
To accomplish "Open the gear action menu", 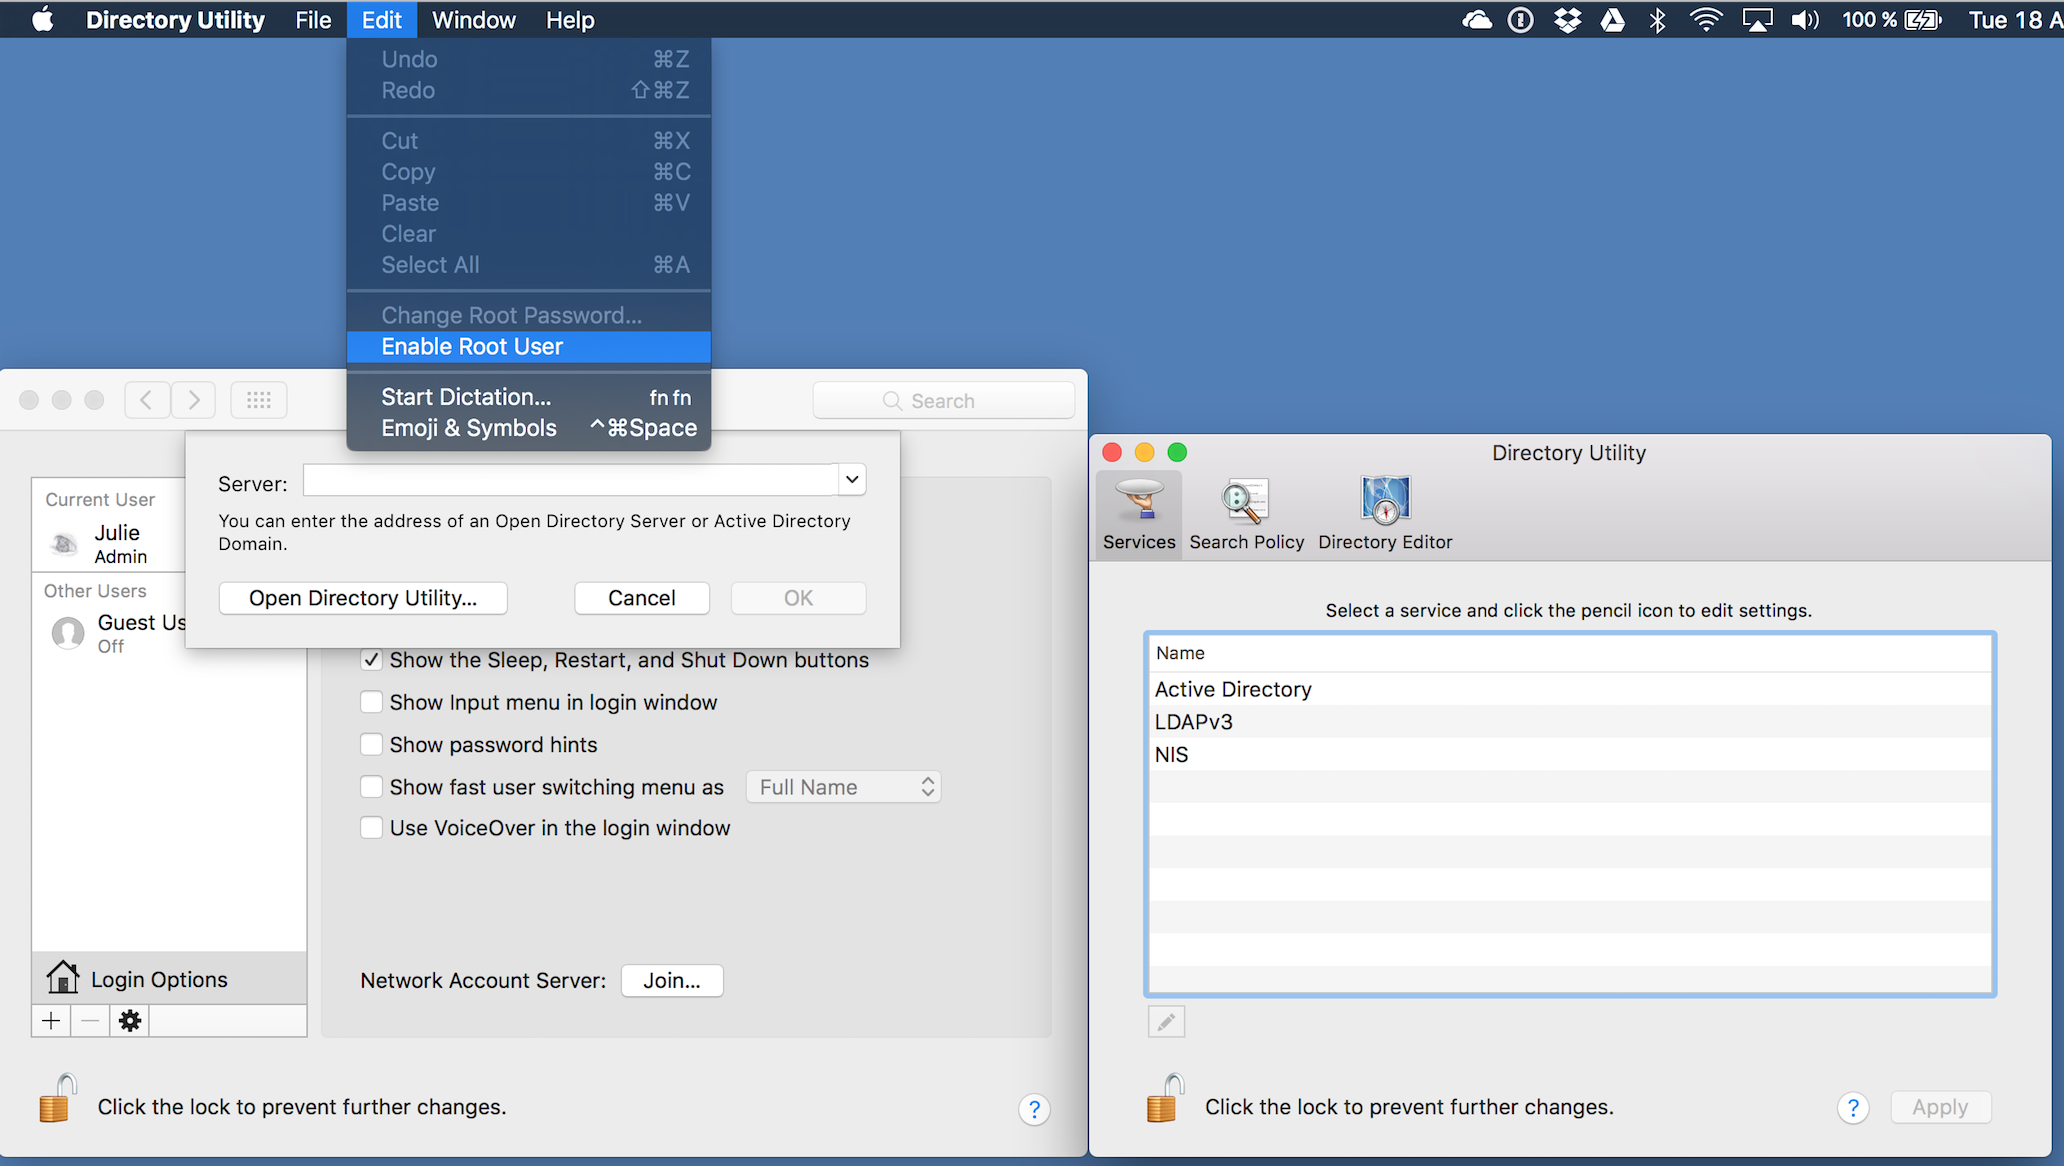I will (130, 1021).
